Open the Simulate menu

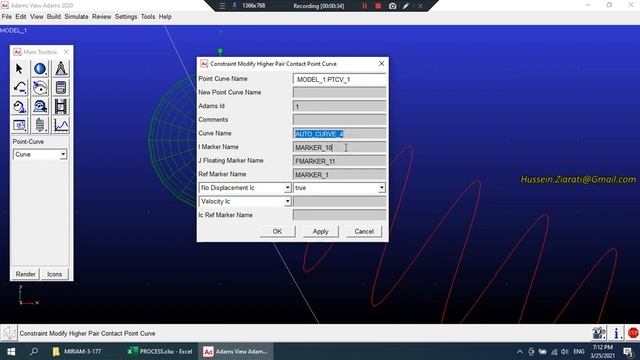[76, 17]
